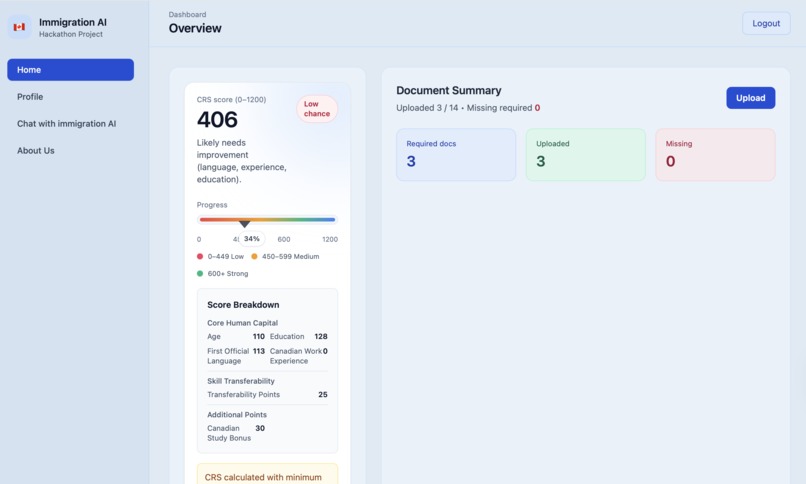Click the Score Breakdown heading
The image size is (806, 484).
coord(243,305)
